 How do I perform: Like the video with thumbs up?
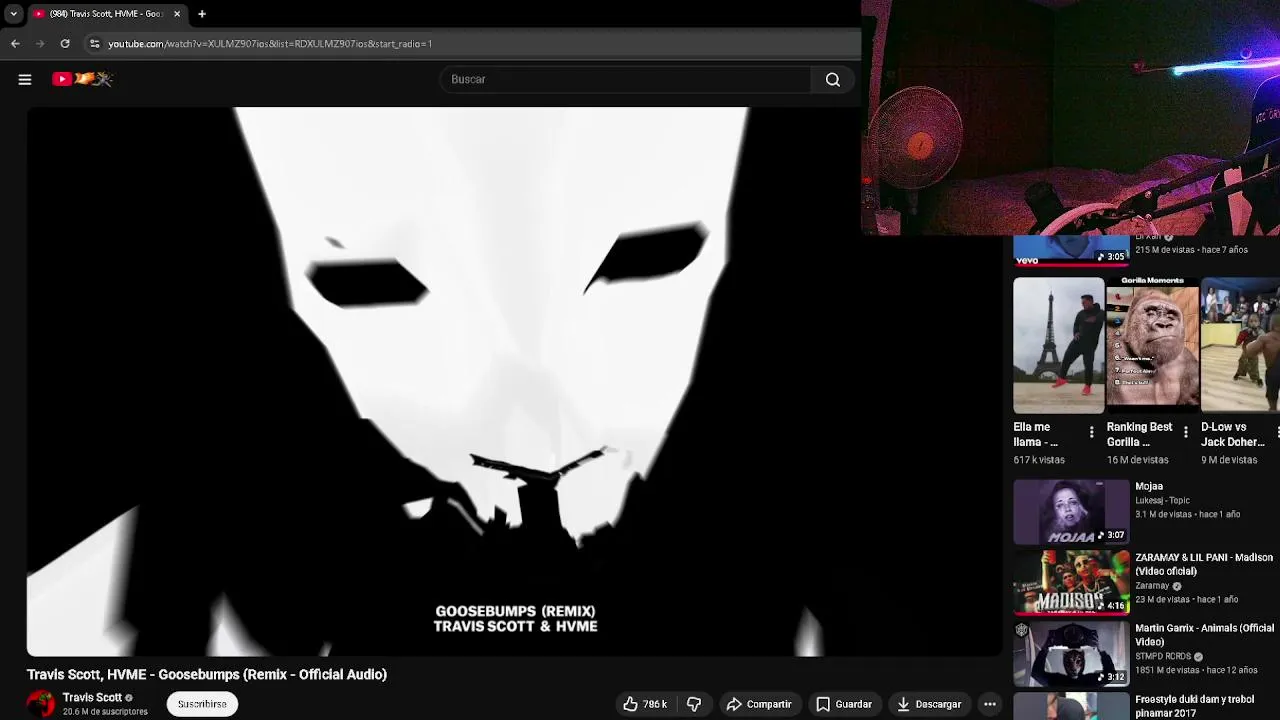(x=644, y=704)
